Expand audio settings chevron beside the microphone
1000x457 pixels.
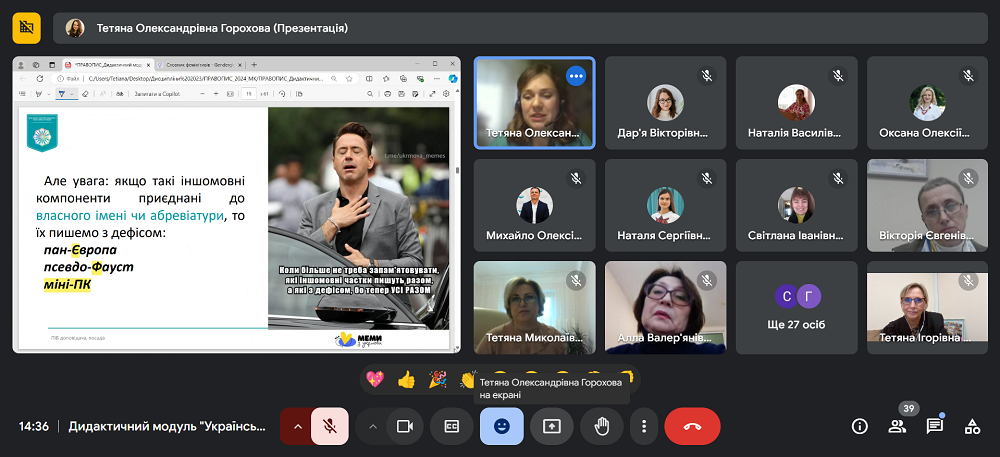coord(295,426)
